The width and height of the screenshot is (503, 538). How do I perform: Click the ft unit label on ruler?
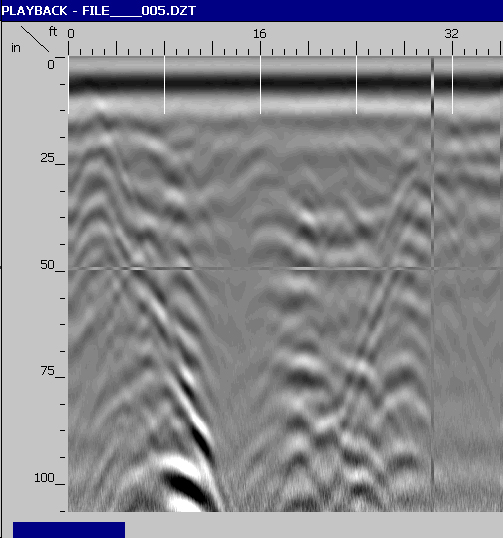pos(53,32)
